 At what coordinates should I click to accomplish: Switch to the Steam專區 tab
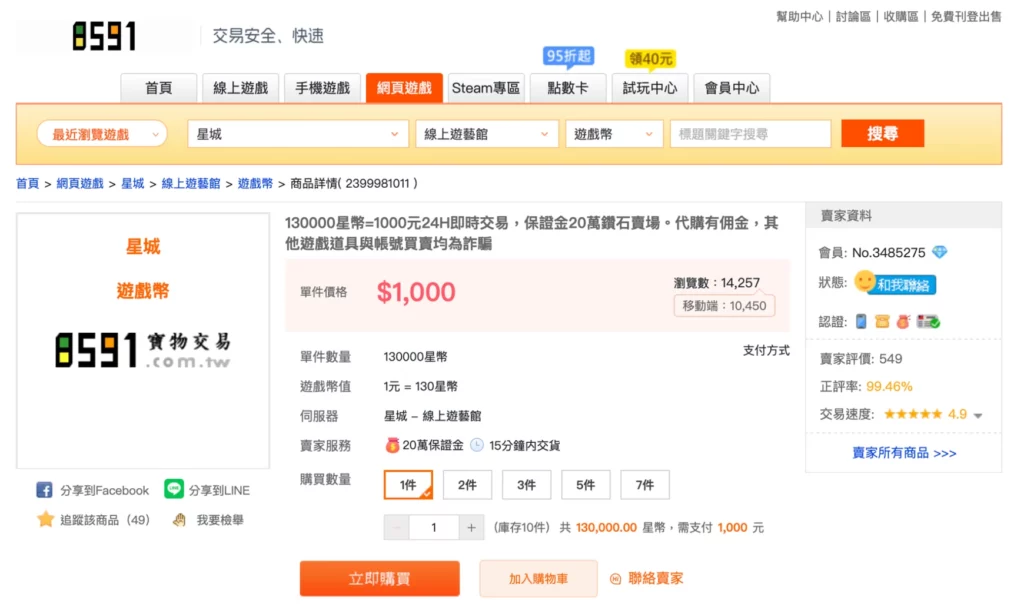click(x=485, y=88)
